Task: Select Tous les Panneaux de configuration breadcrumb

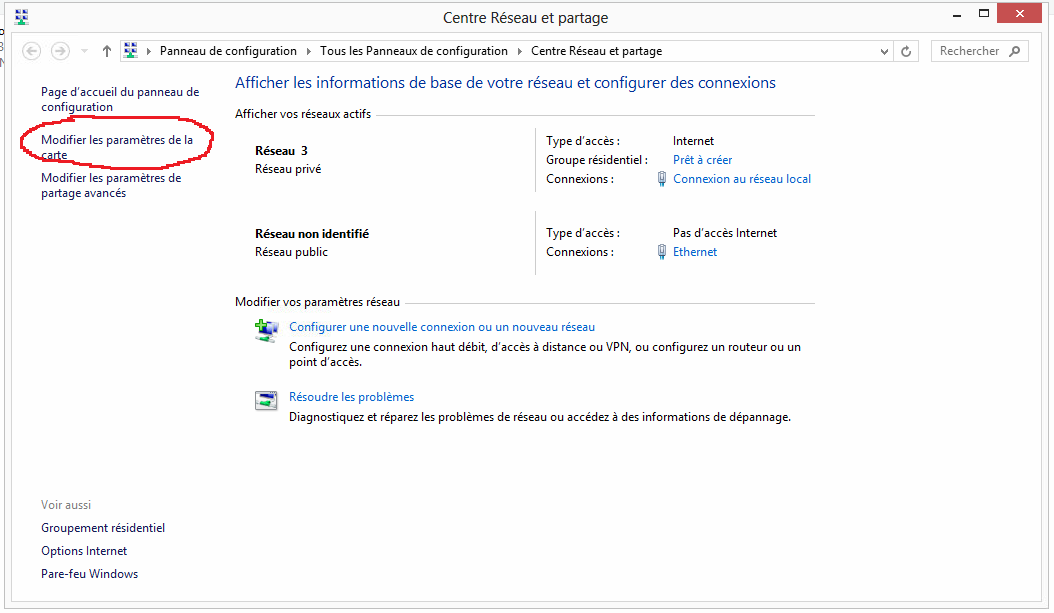Action: [x=414, y=51]
